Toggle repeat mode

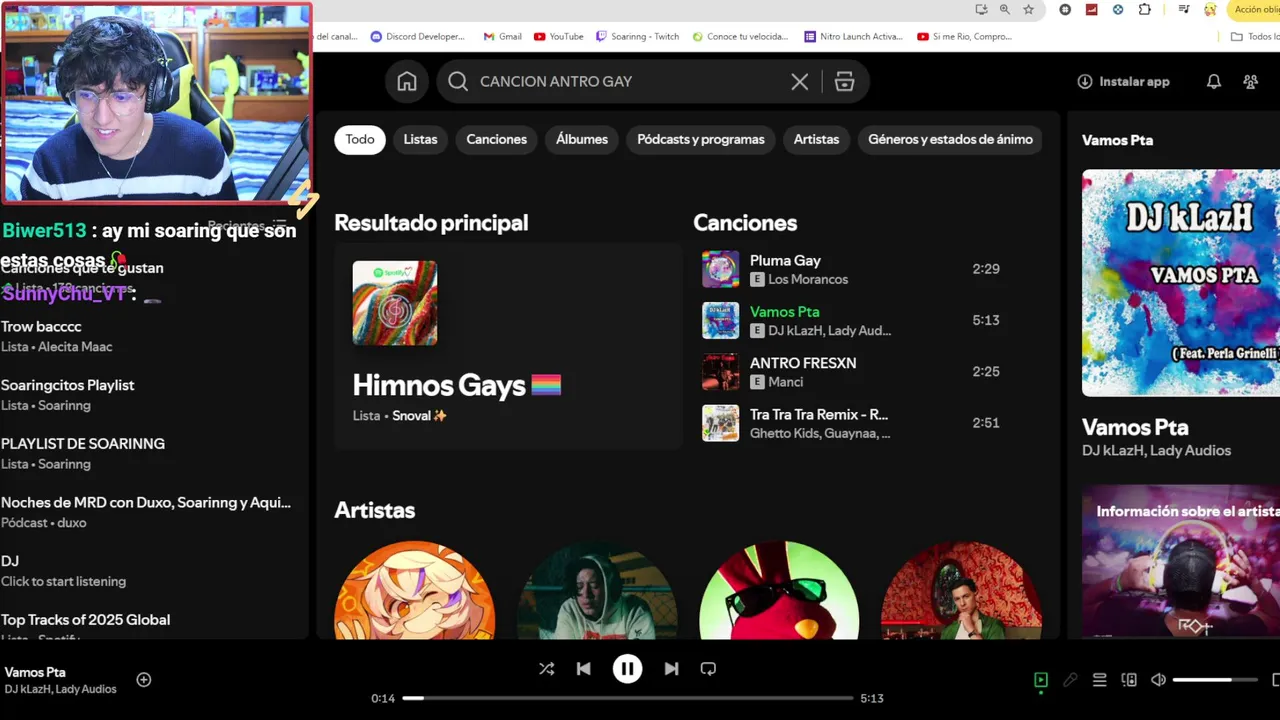[x=708, y=669]
